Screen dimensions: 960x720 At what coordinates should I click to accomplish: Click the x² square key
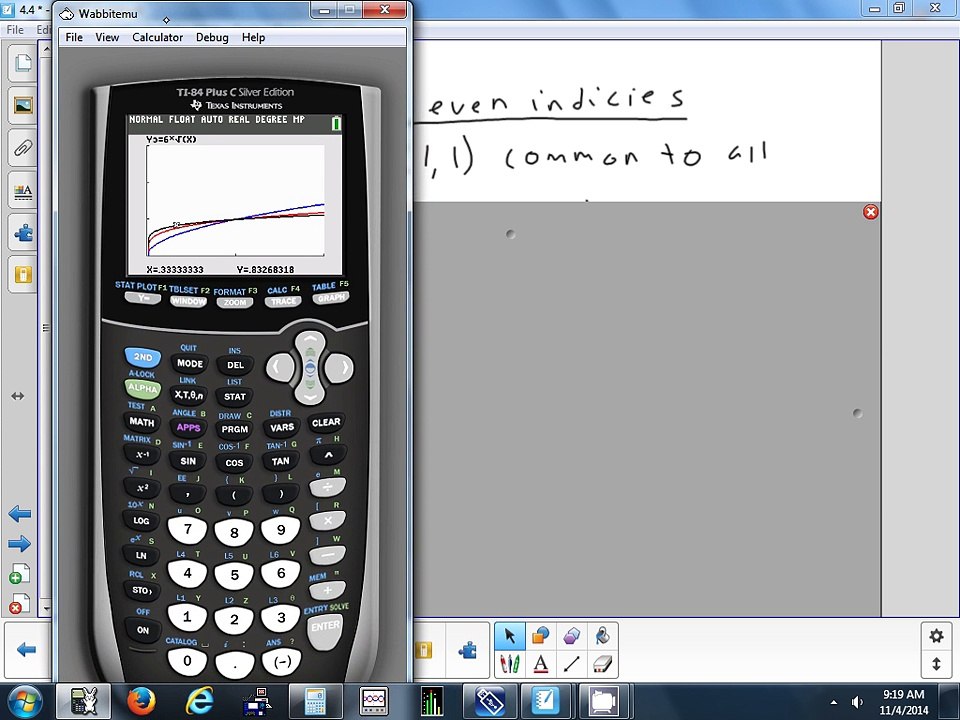[142, 488]
